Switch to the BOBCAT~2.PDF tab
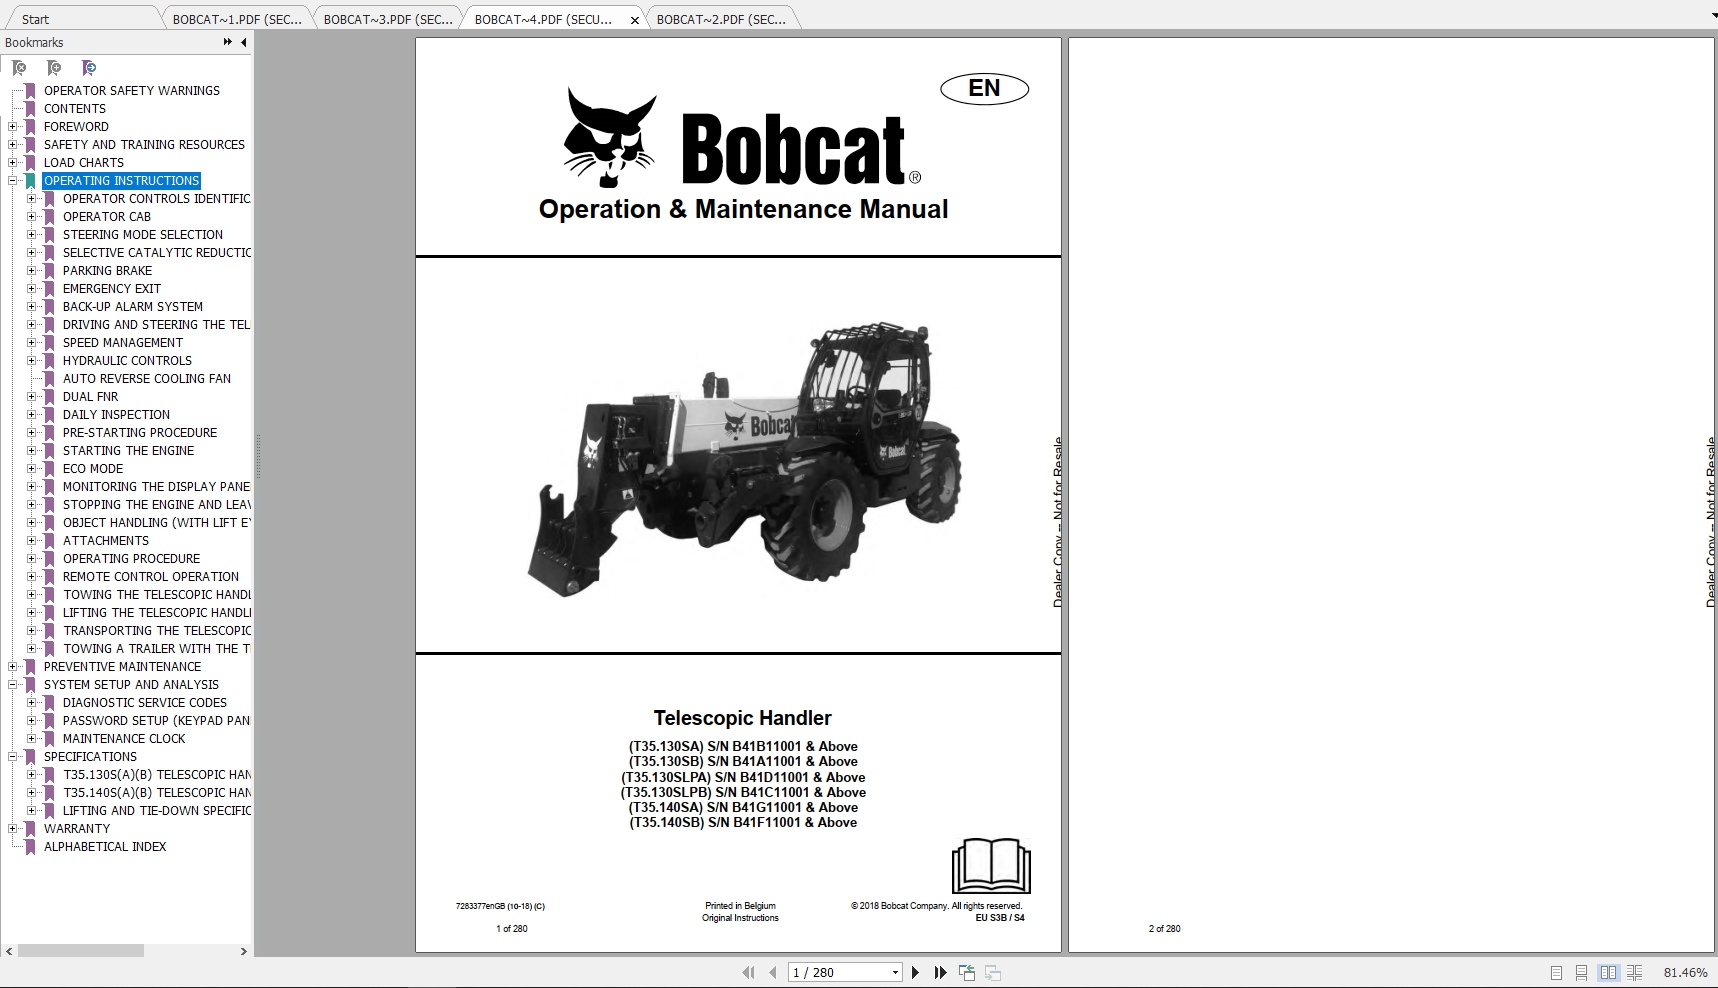Screen dimensions: 1718x988 pyautogui.click(x=722, y=18)
